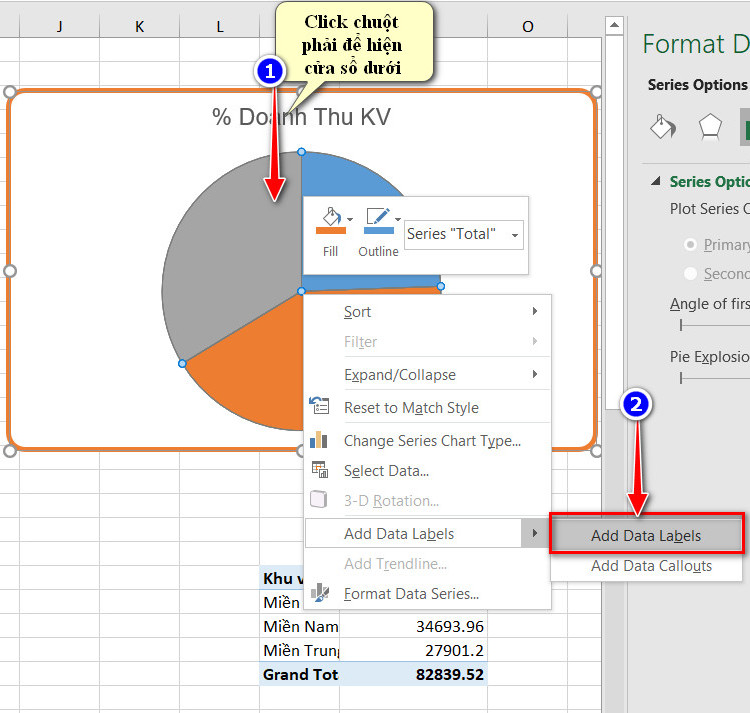Click the Format Data Series icon

pyautogui.click(x=320, y=592)
